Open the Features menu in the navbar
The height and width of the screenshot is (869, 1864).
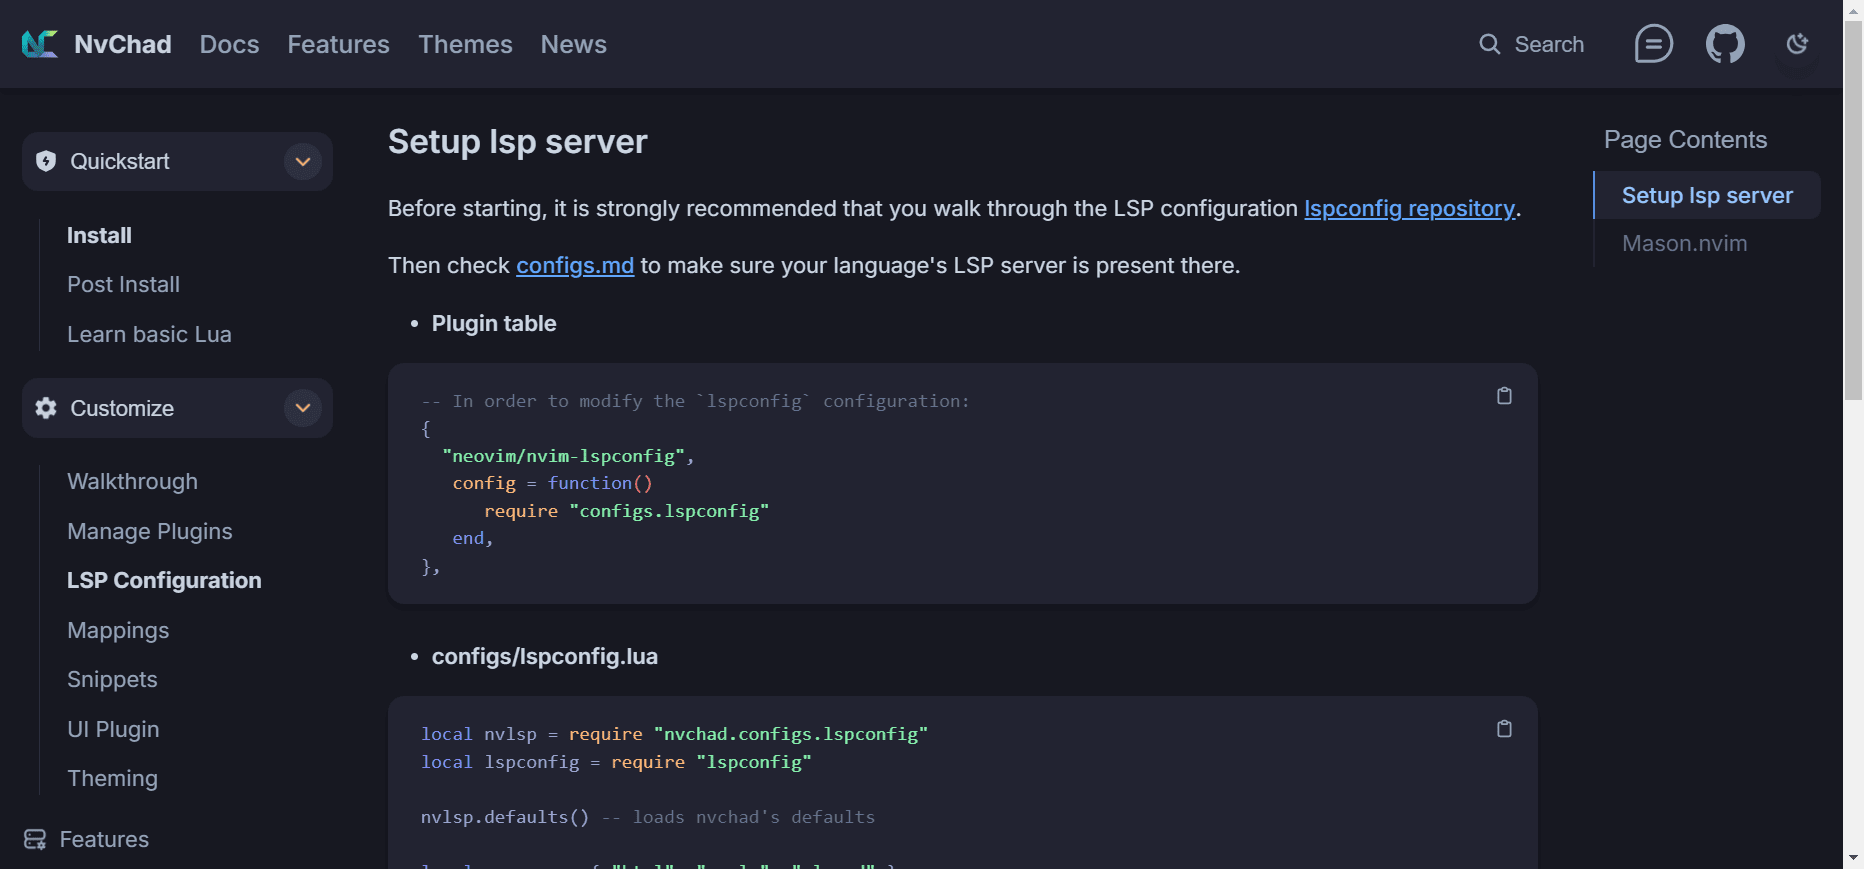338,44
